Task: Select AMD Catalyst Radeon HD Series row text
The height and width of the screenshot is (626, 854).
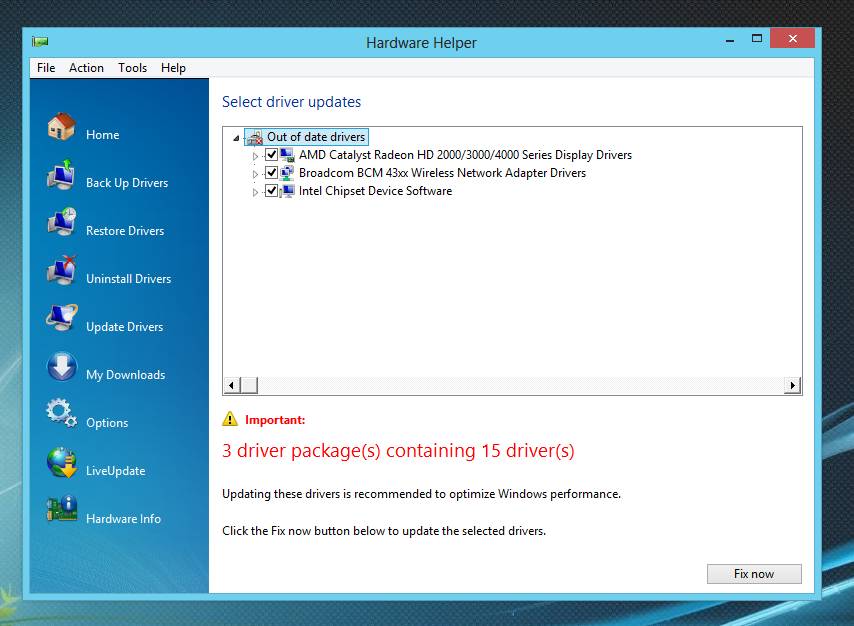Action: 465,155
